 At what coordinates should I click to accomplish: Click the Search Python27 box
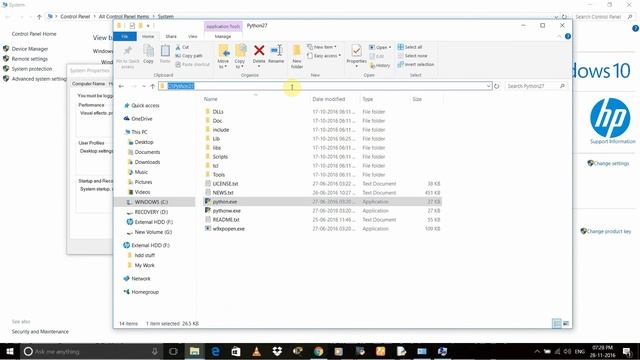pos(536,86)
